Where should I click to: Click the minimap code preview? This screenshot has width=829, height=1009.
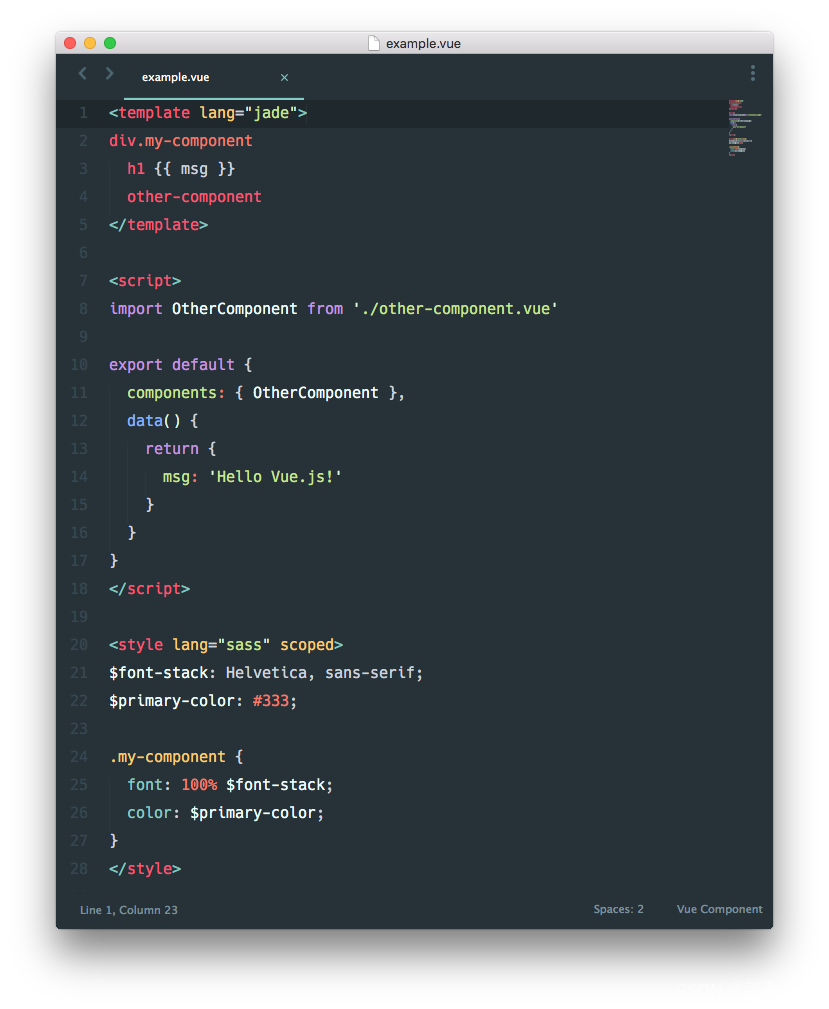(x=745, y=127)
